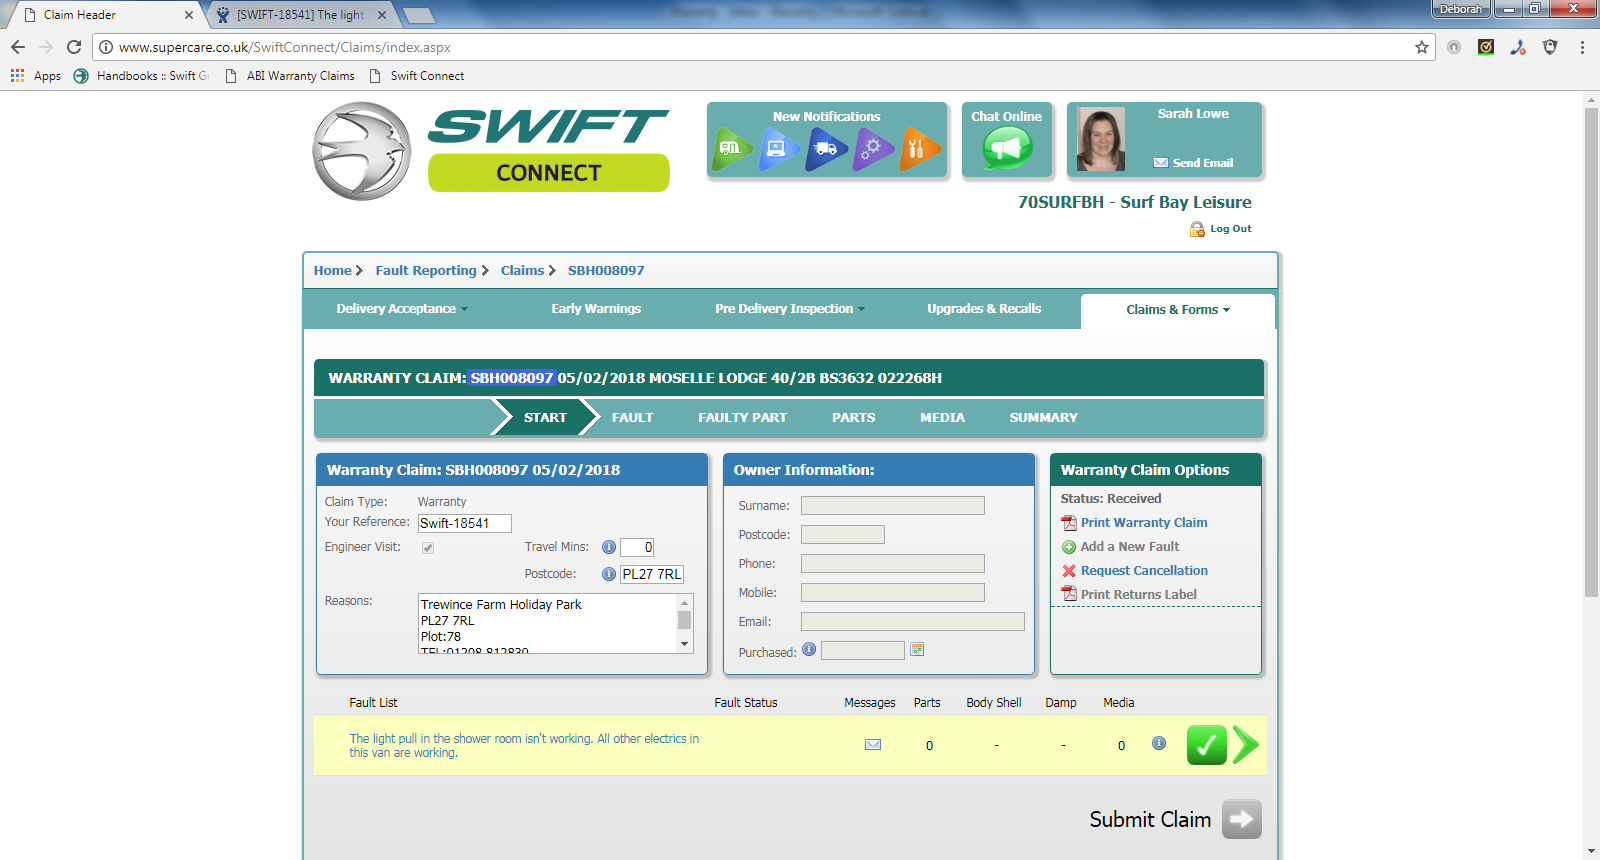This screenshot has height=860, width=1600.
Task: Click the green checkmark on the fault row
Action: pos(1206,745)
